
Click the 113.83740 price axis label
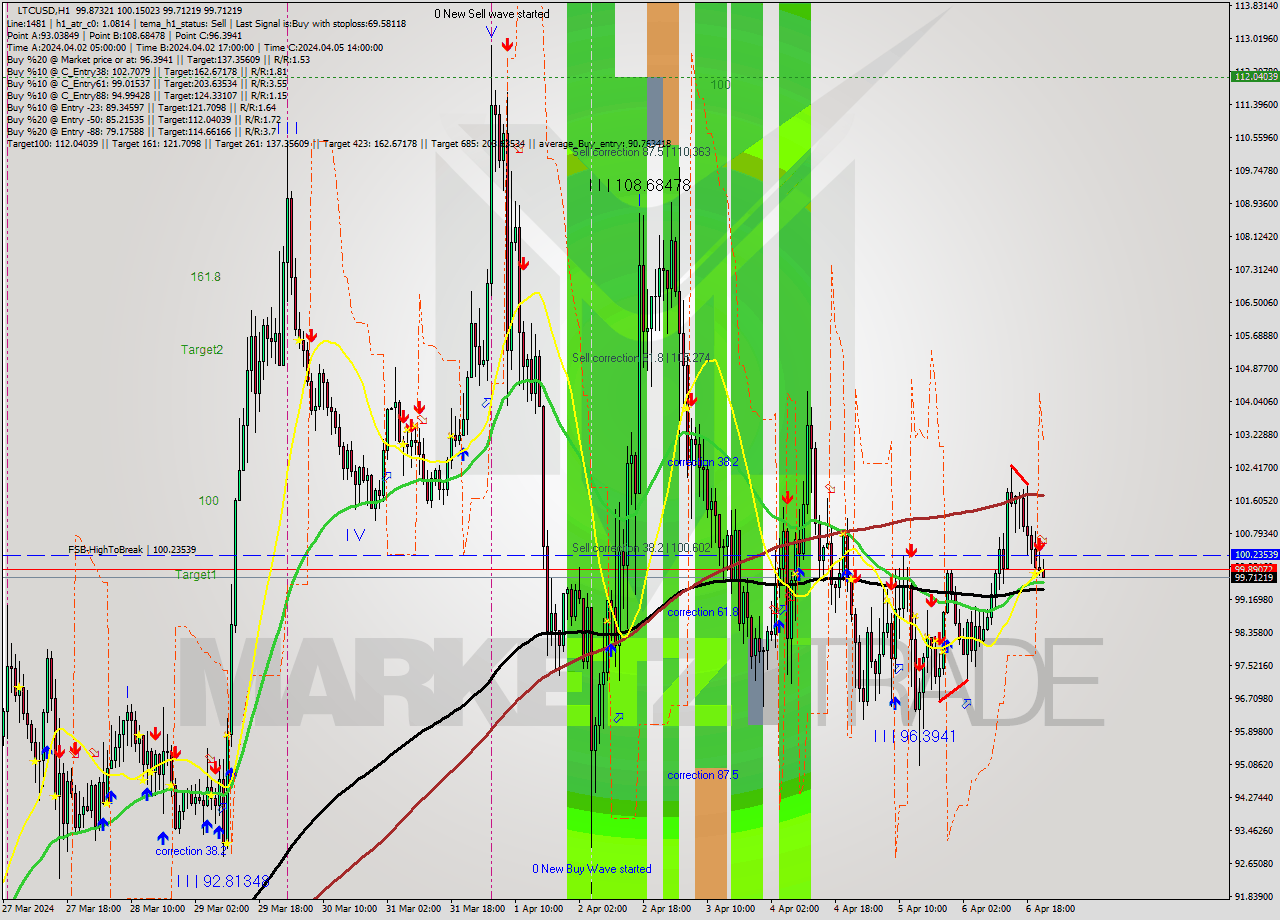(1256, 6)
